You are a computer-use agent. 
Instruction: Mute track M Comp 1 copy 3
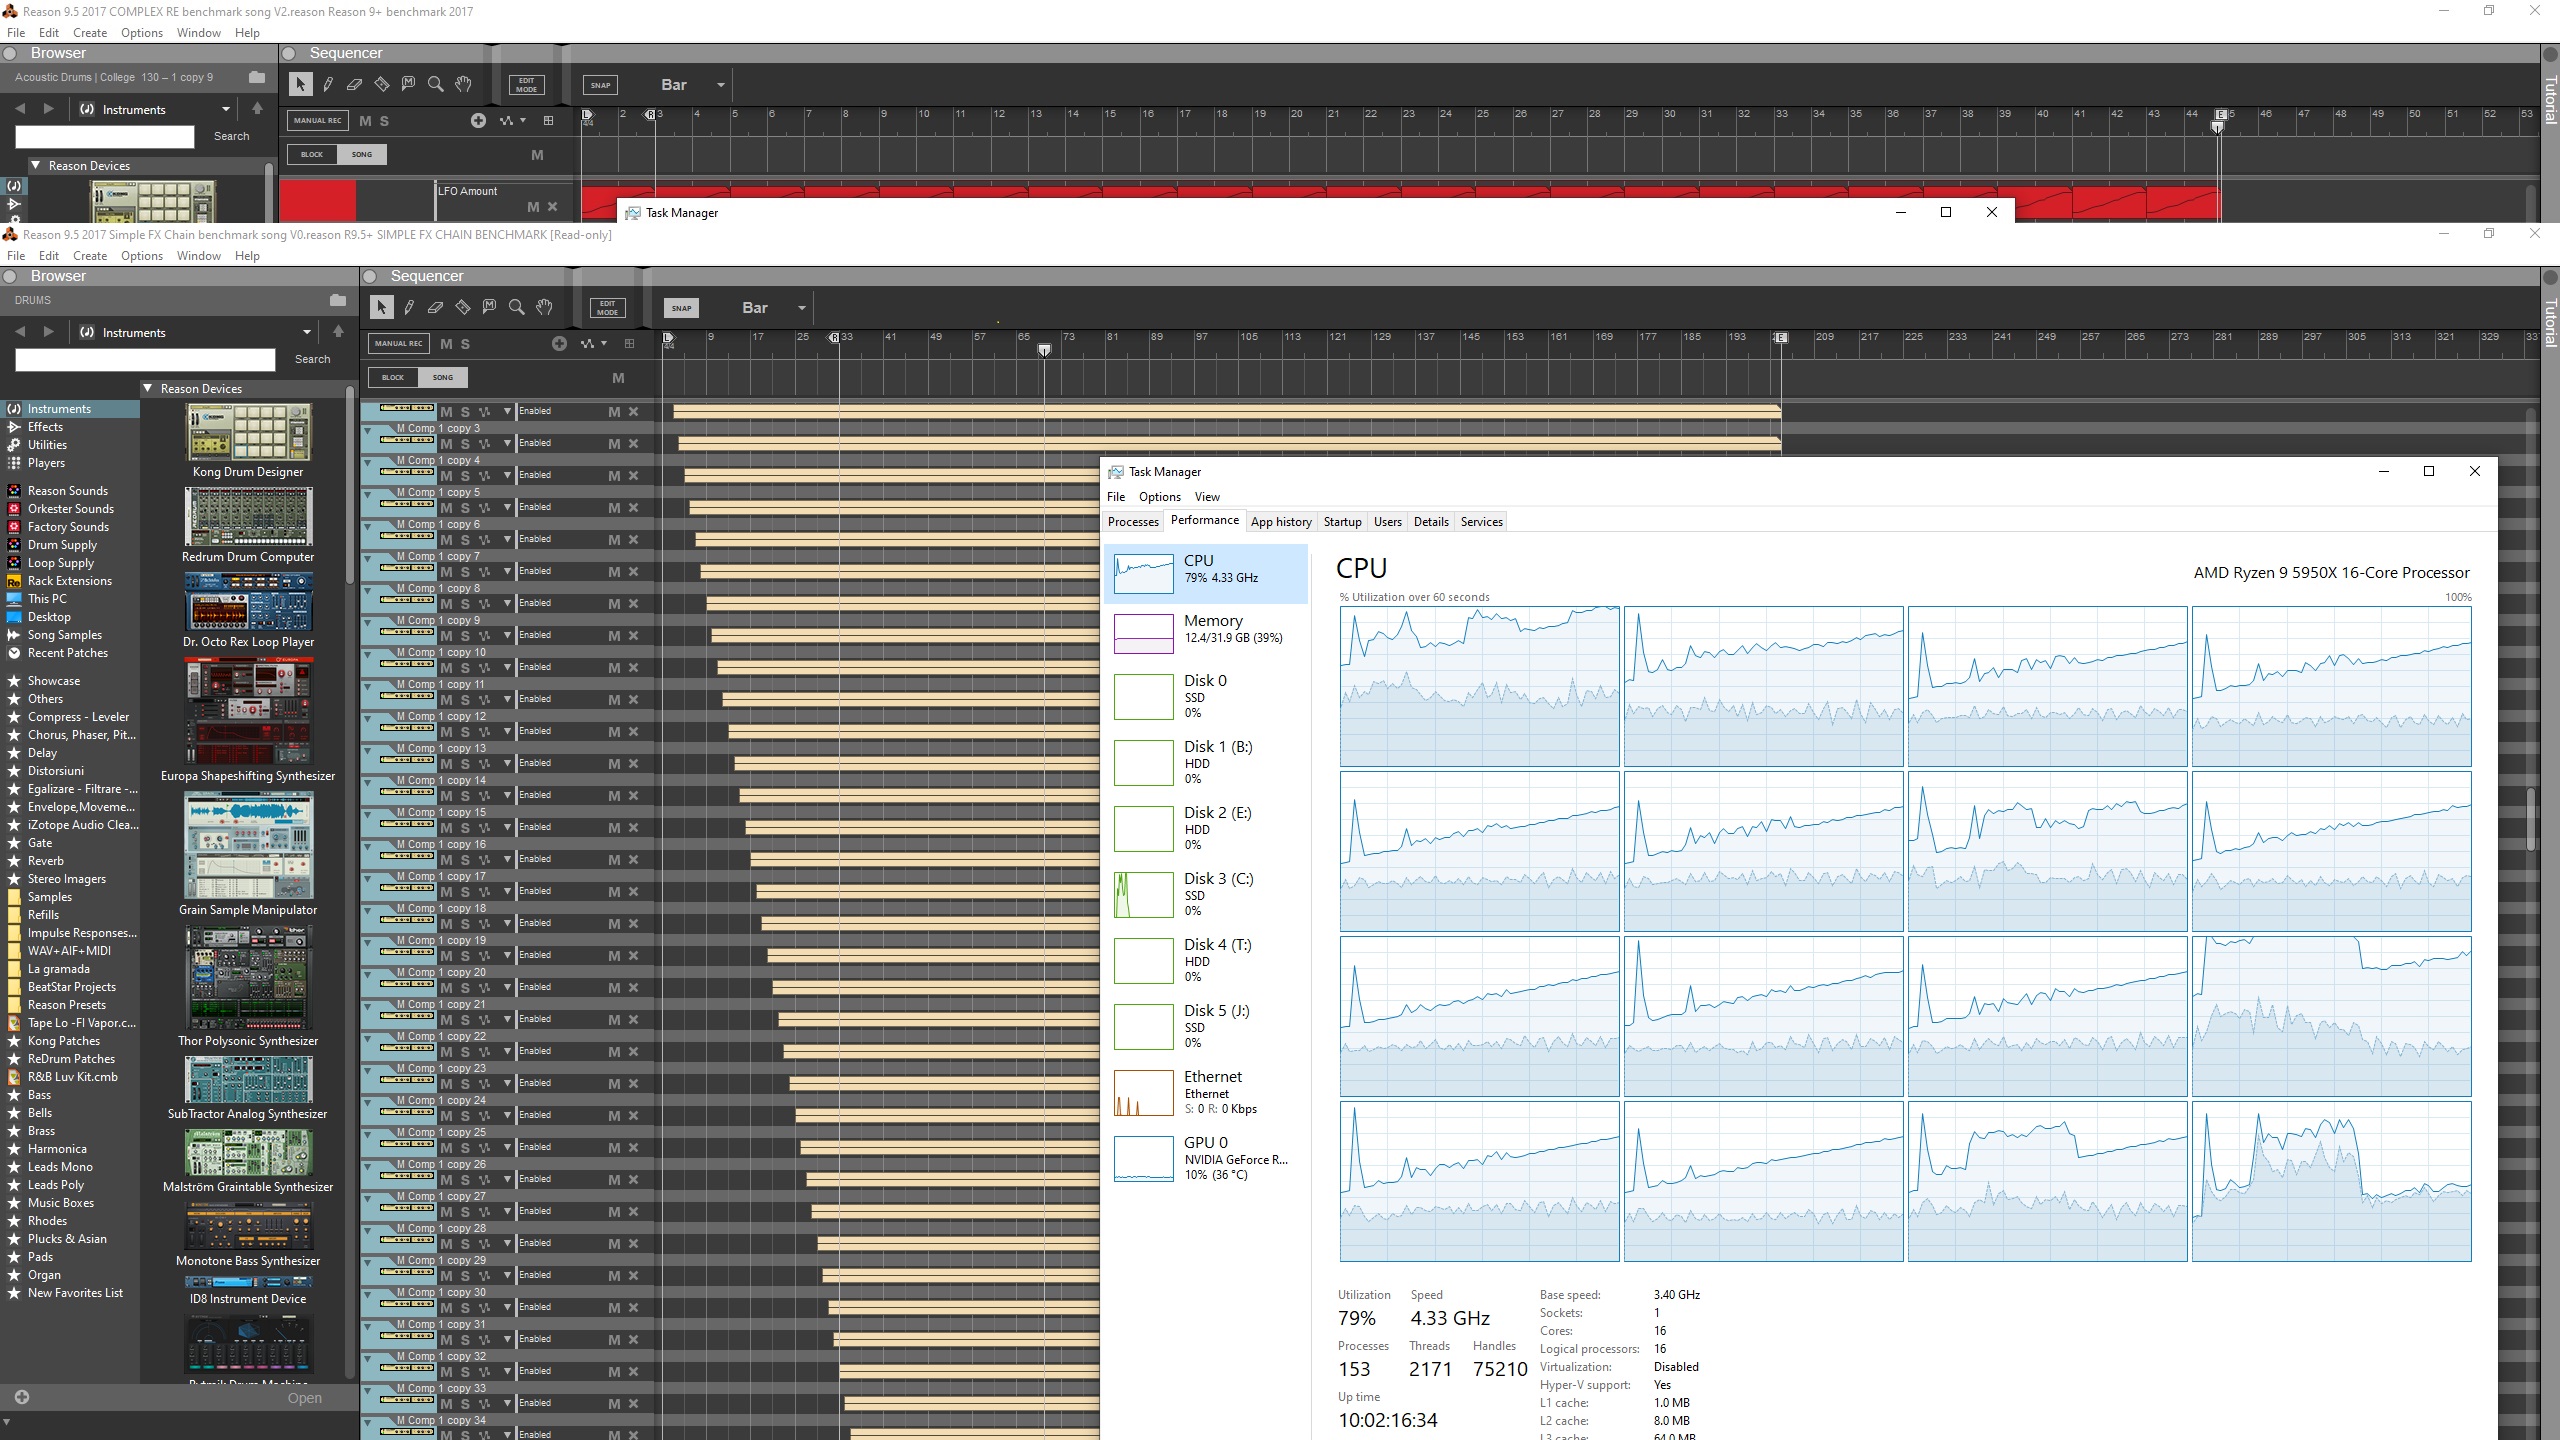coord(447,444)
